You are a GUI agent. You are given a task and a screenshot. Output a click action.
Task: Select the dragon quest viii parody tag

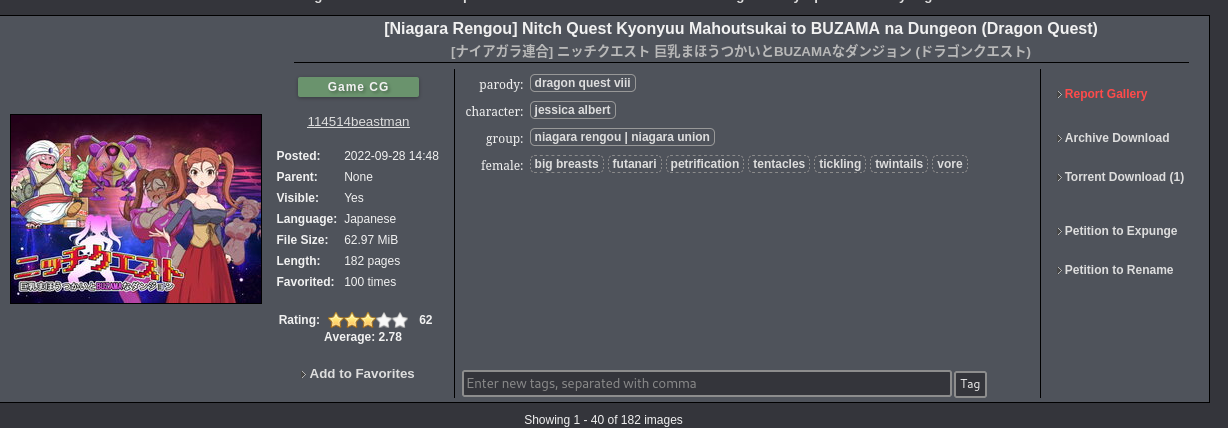pos(582,83)
